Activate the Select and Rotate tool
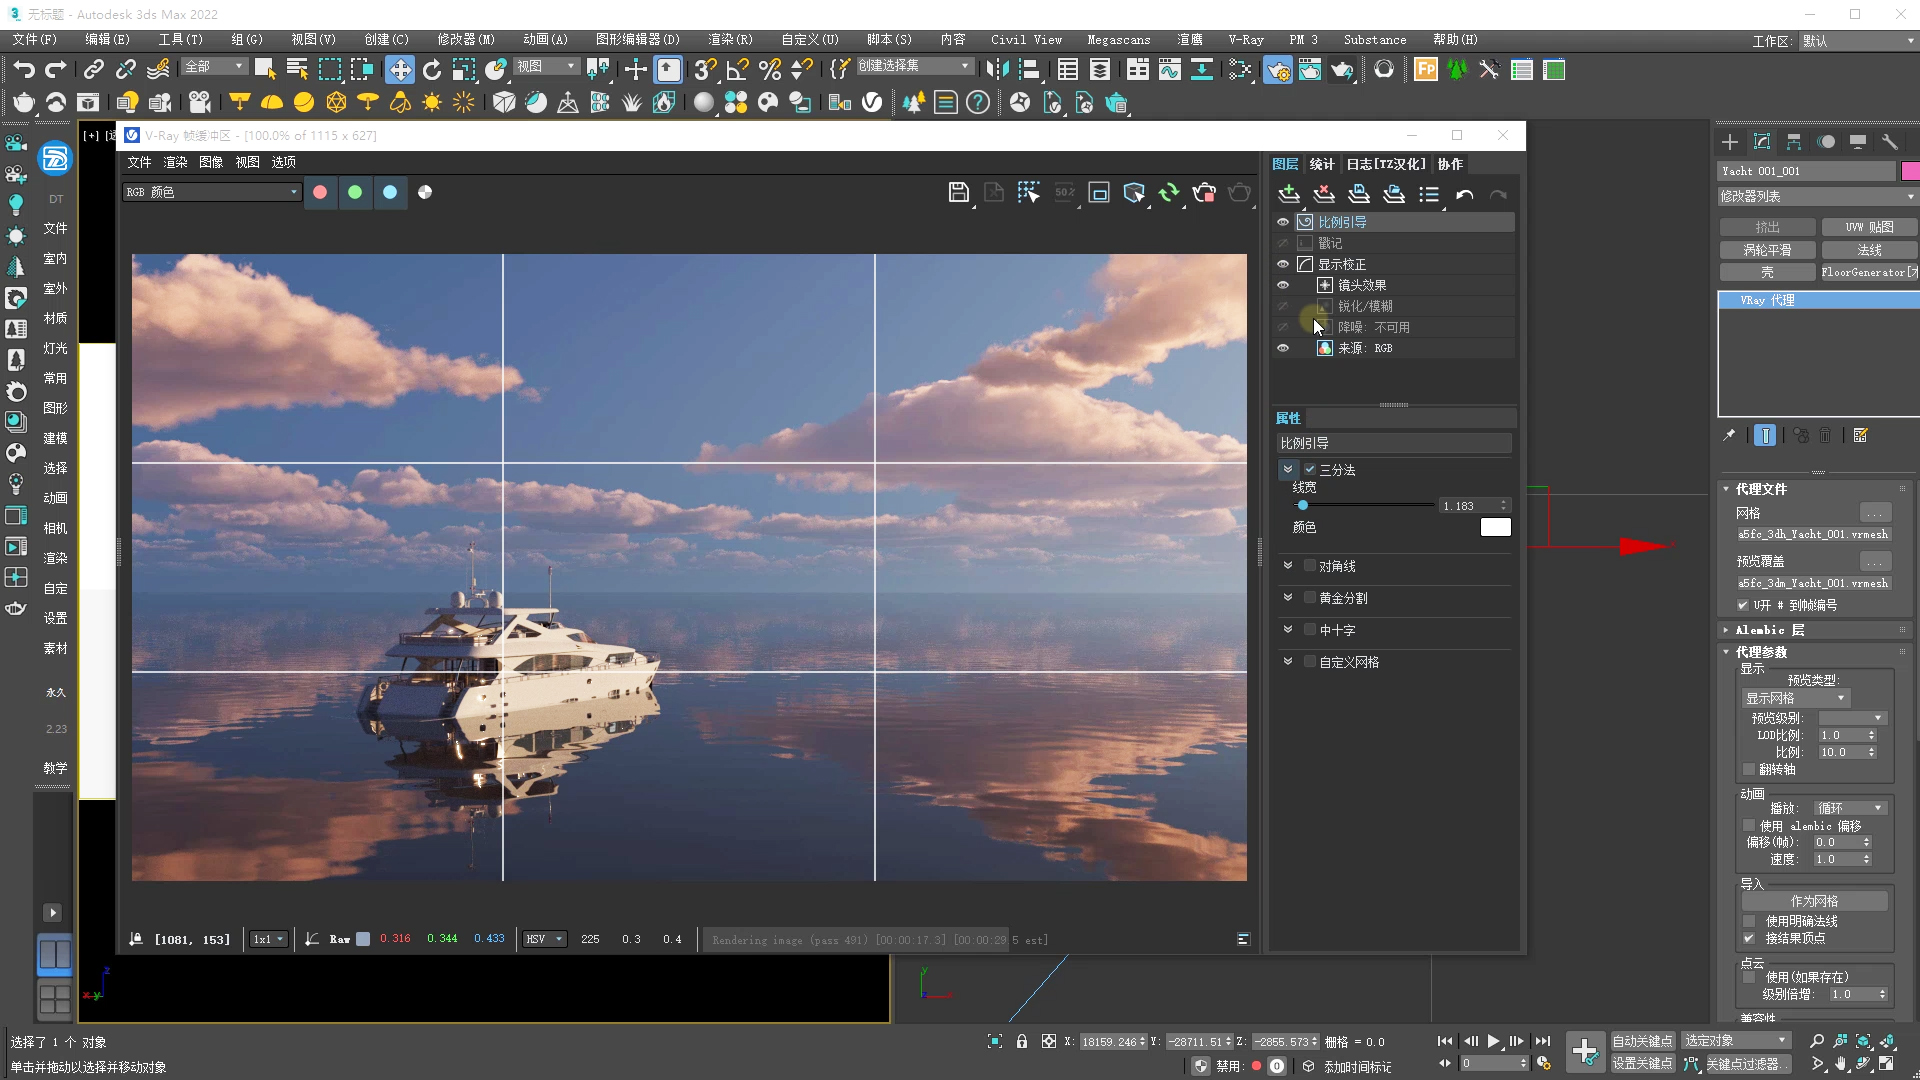The image size is (1920, 1080). click(431, 70)
